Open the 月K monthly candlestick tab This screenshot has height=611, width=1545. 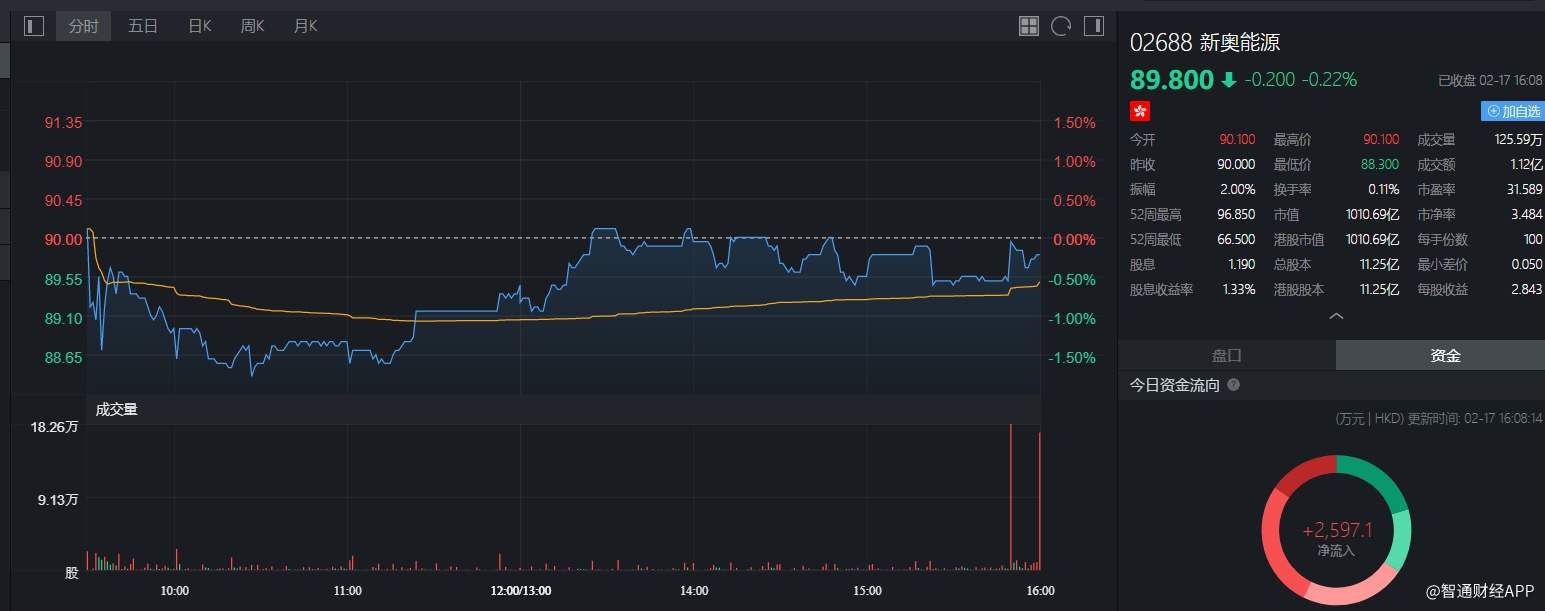pos(305,26)
